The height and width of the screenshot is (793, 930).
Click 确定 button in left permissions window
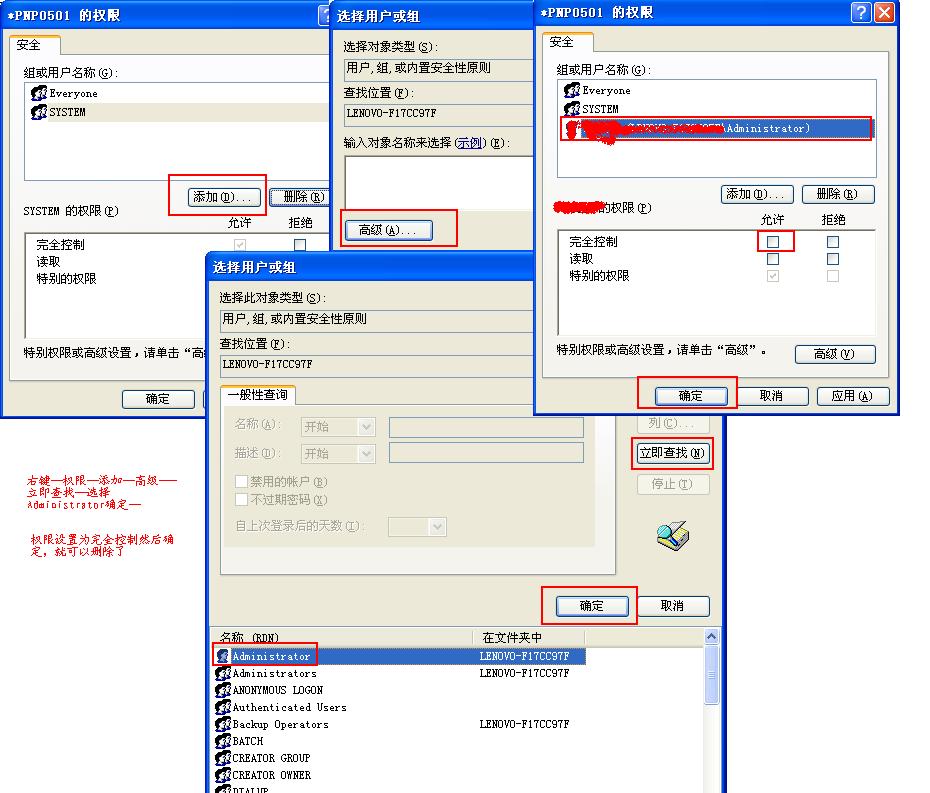pyautogui.click(x=158, y=399)
